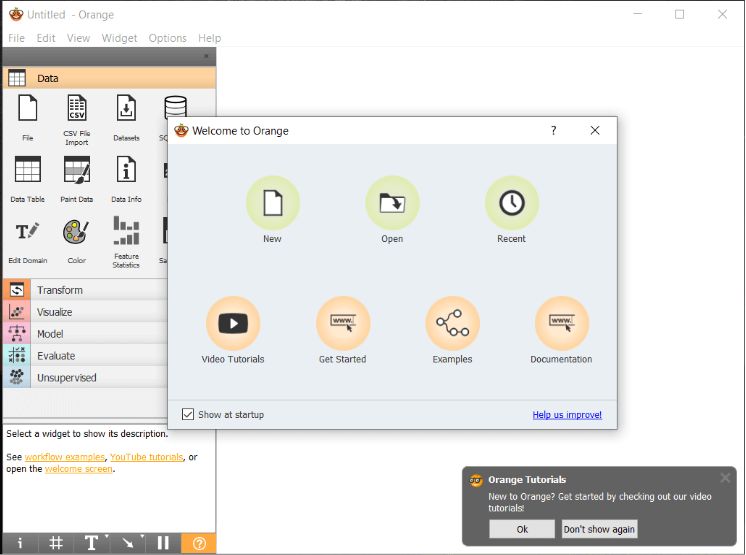Click the orange help '?' toolbar icon
This screenshot has height=555, width=746.
tap(199, 543)
